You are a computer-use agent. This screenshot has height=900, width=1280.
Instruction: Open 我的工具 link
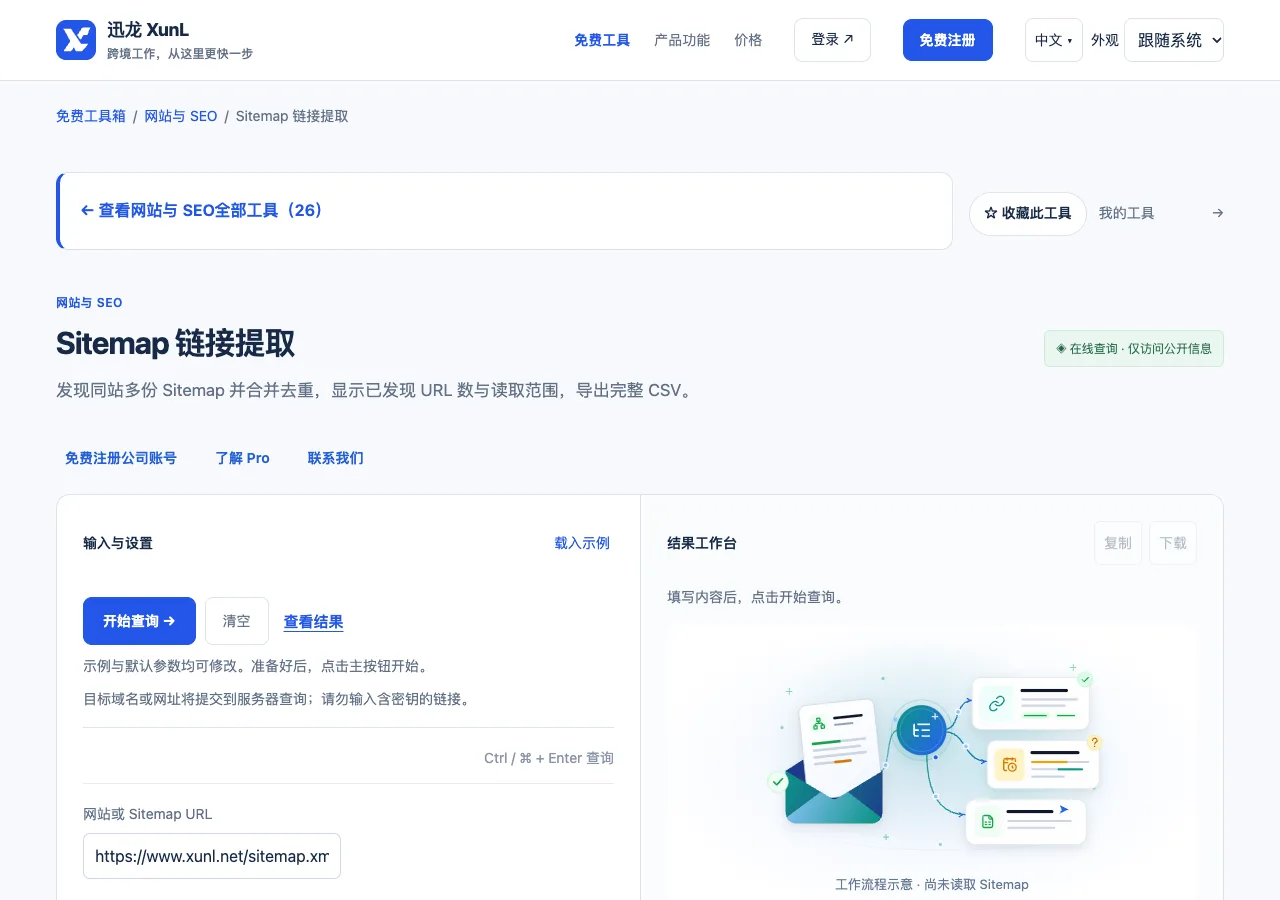click(1127, 213)
